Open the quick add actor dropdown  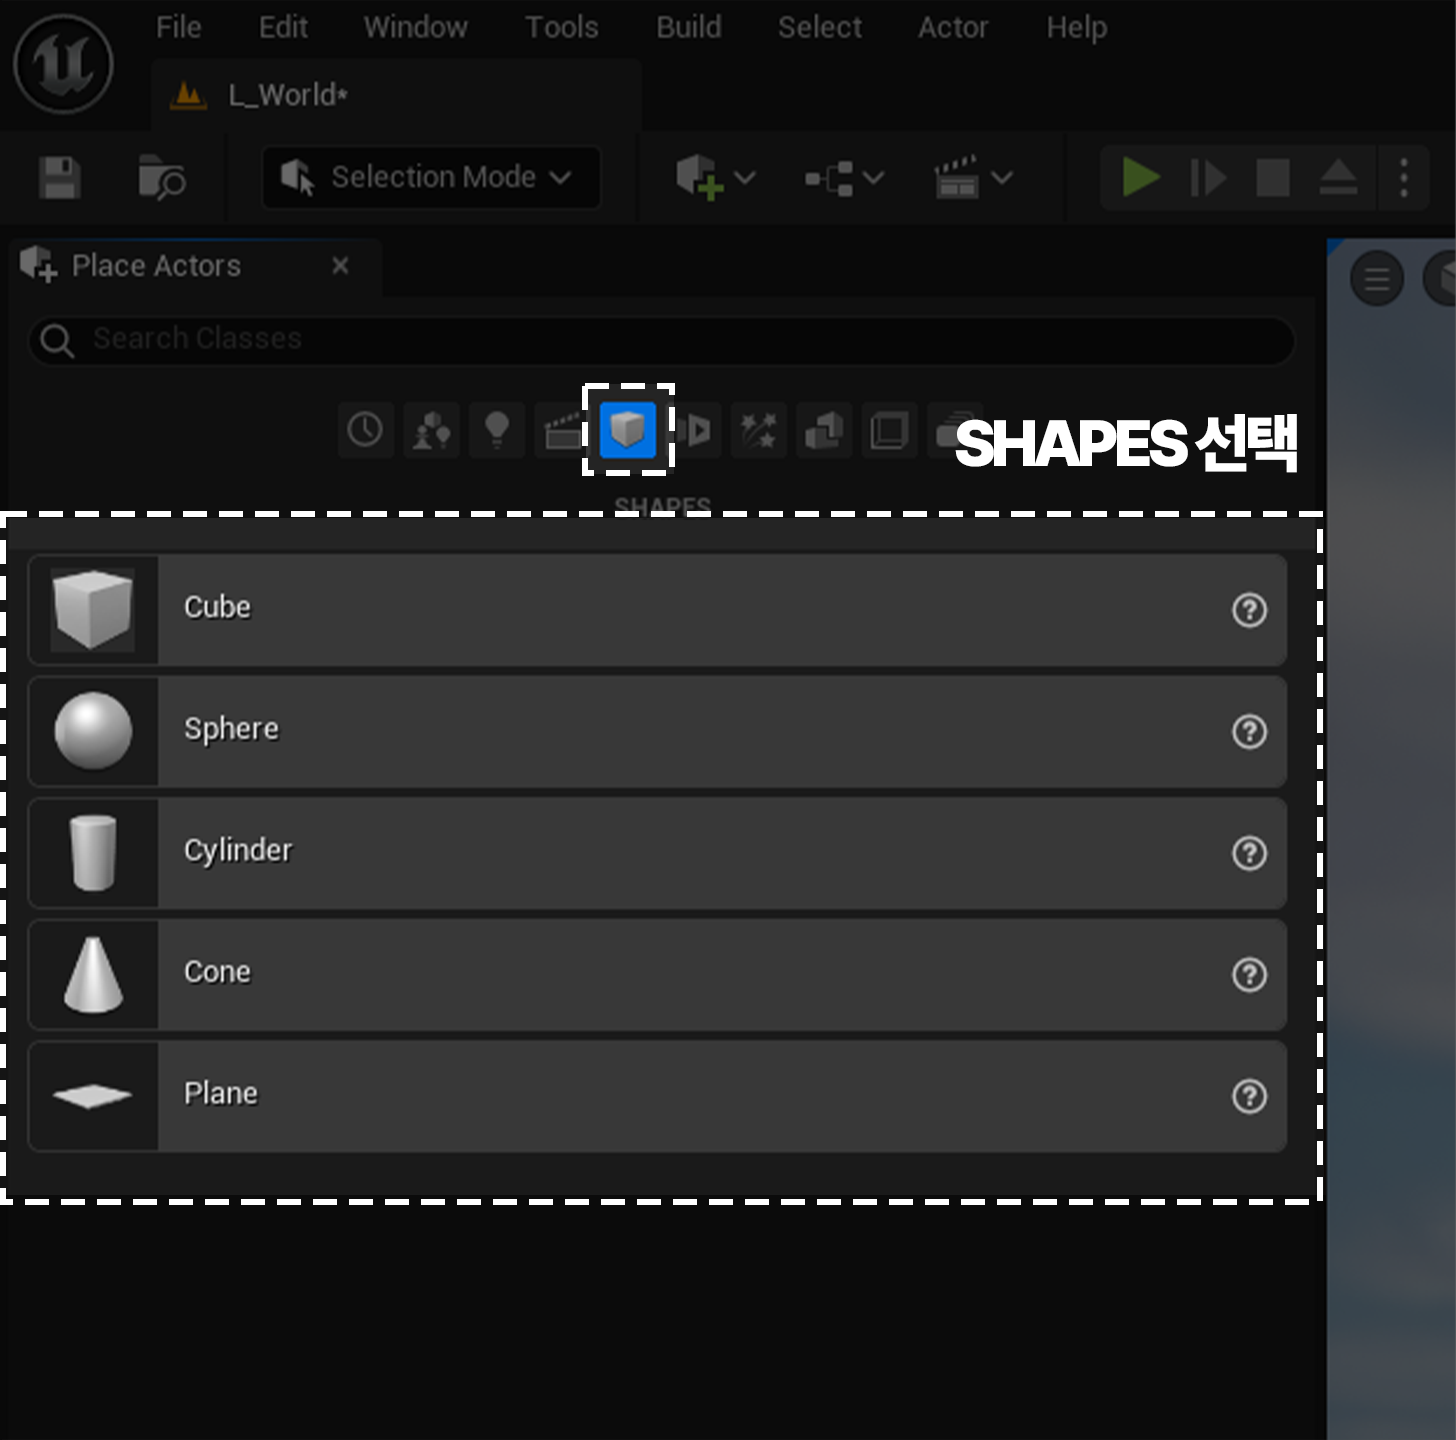point(714,177)
